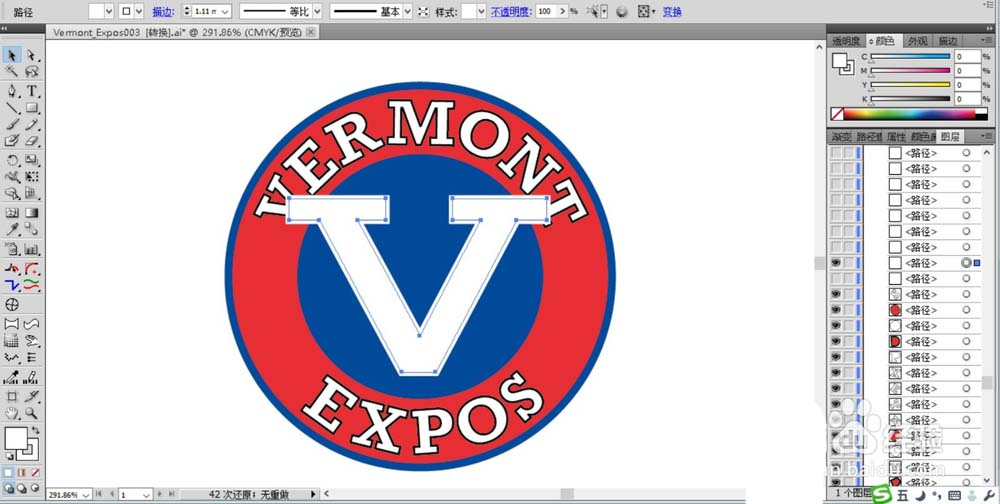Select the Hand tool
This screenshot has height=504, width=1000.
pyautogui.click(x=12, y=413)
